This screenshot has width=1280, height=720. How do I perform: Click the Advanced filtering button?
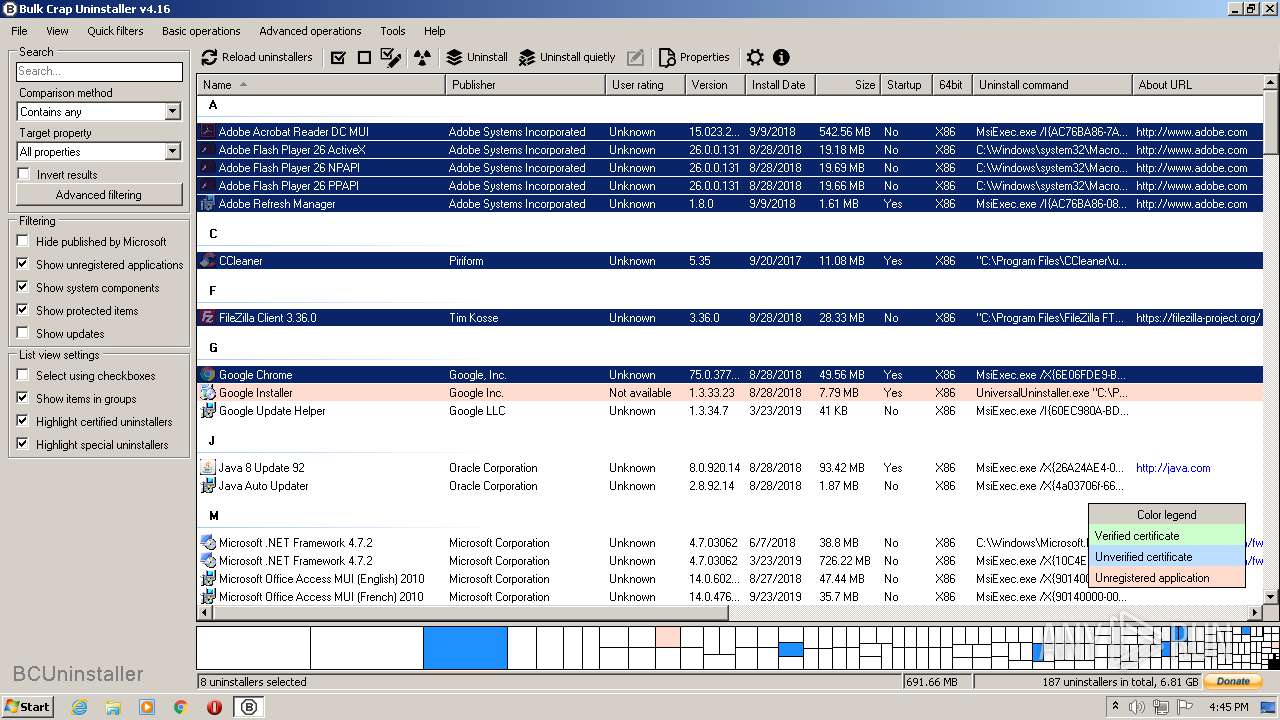(99, 195)
